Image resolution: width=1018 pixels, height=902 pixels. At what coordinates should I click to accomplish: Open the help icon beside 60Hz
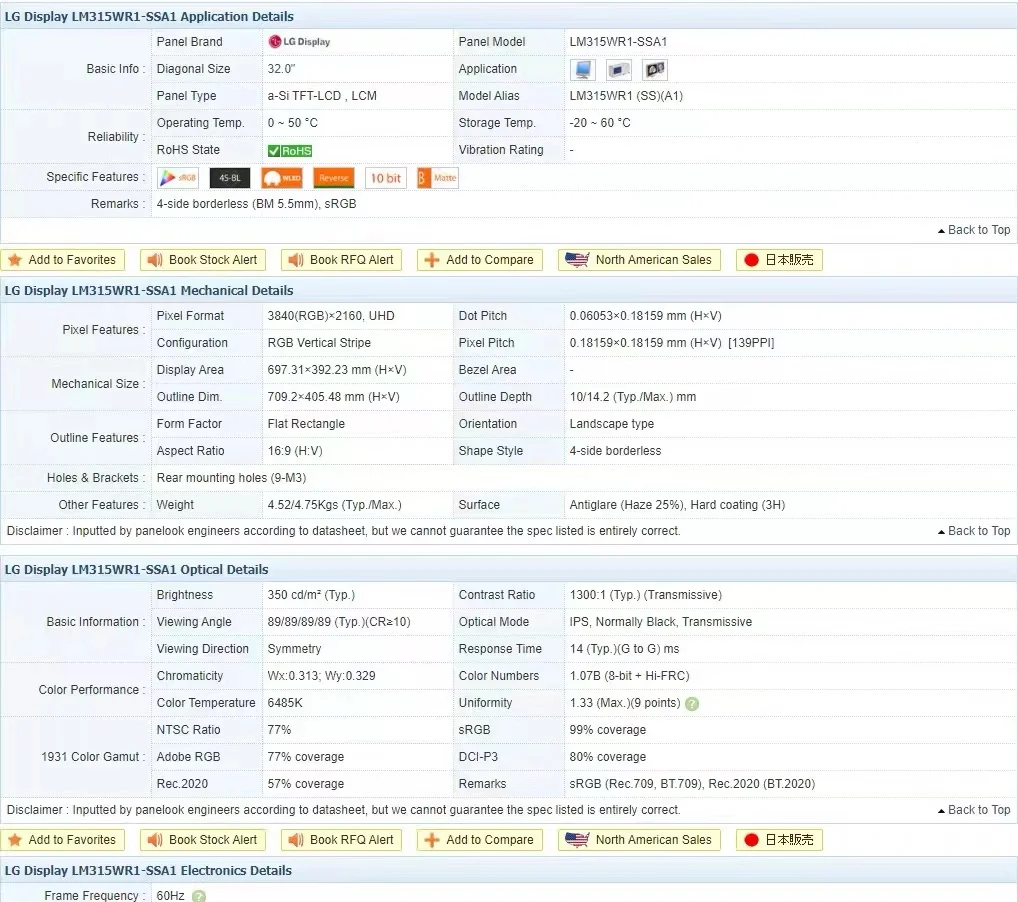[x=199, y=896]
